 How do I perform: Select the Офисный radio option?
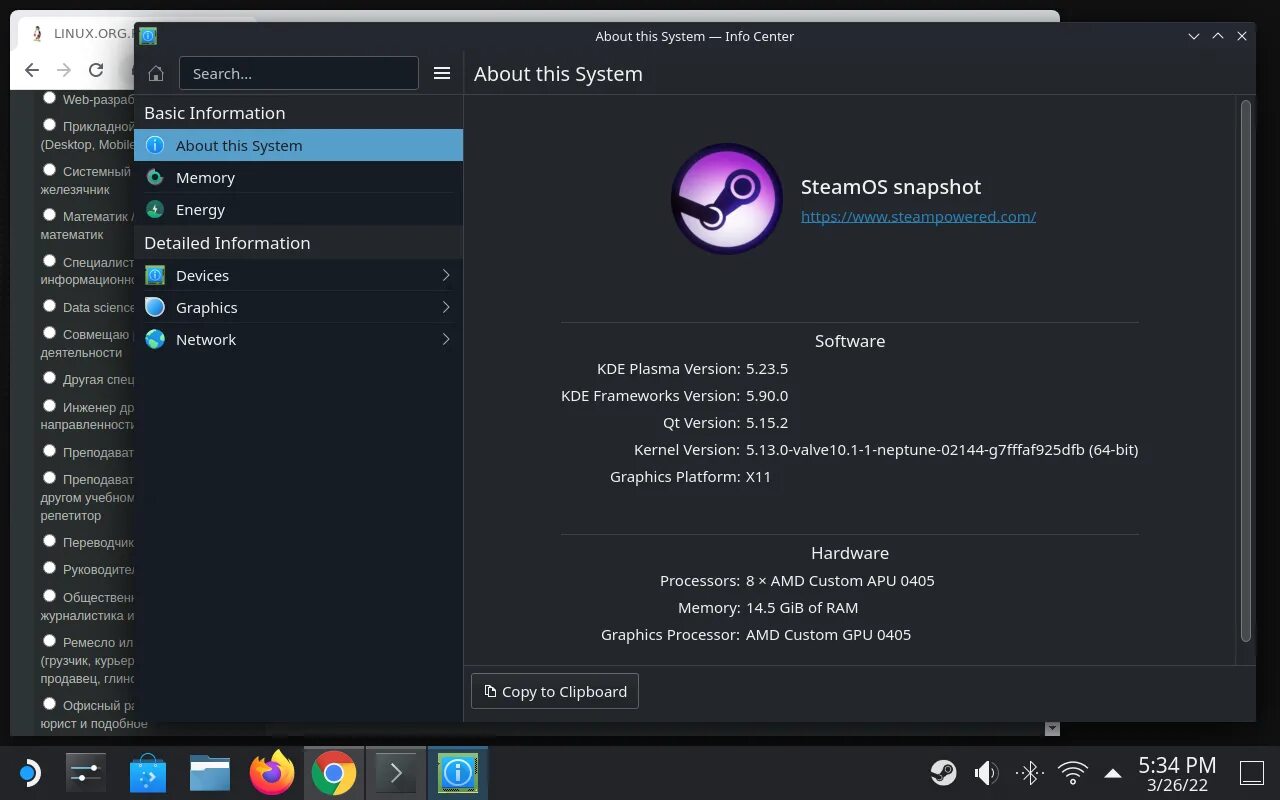[49, 704]
